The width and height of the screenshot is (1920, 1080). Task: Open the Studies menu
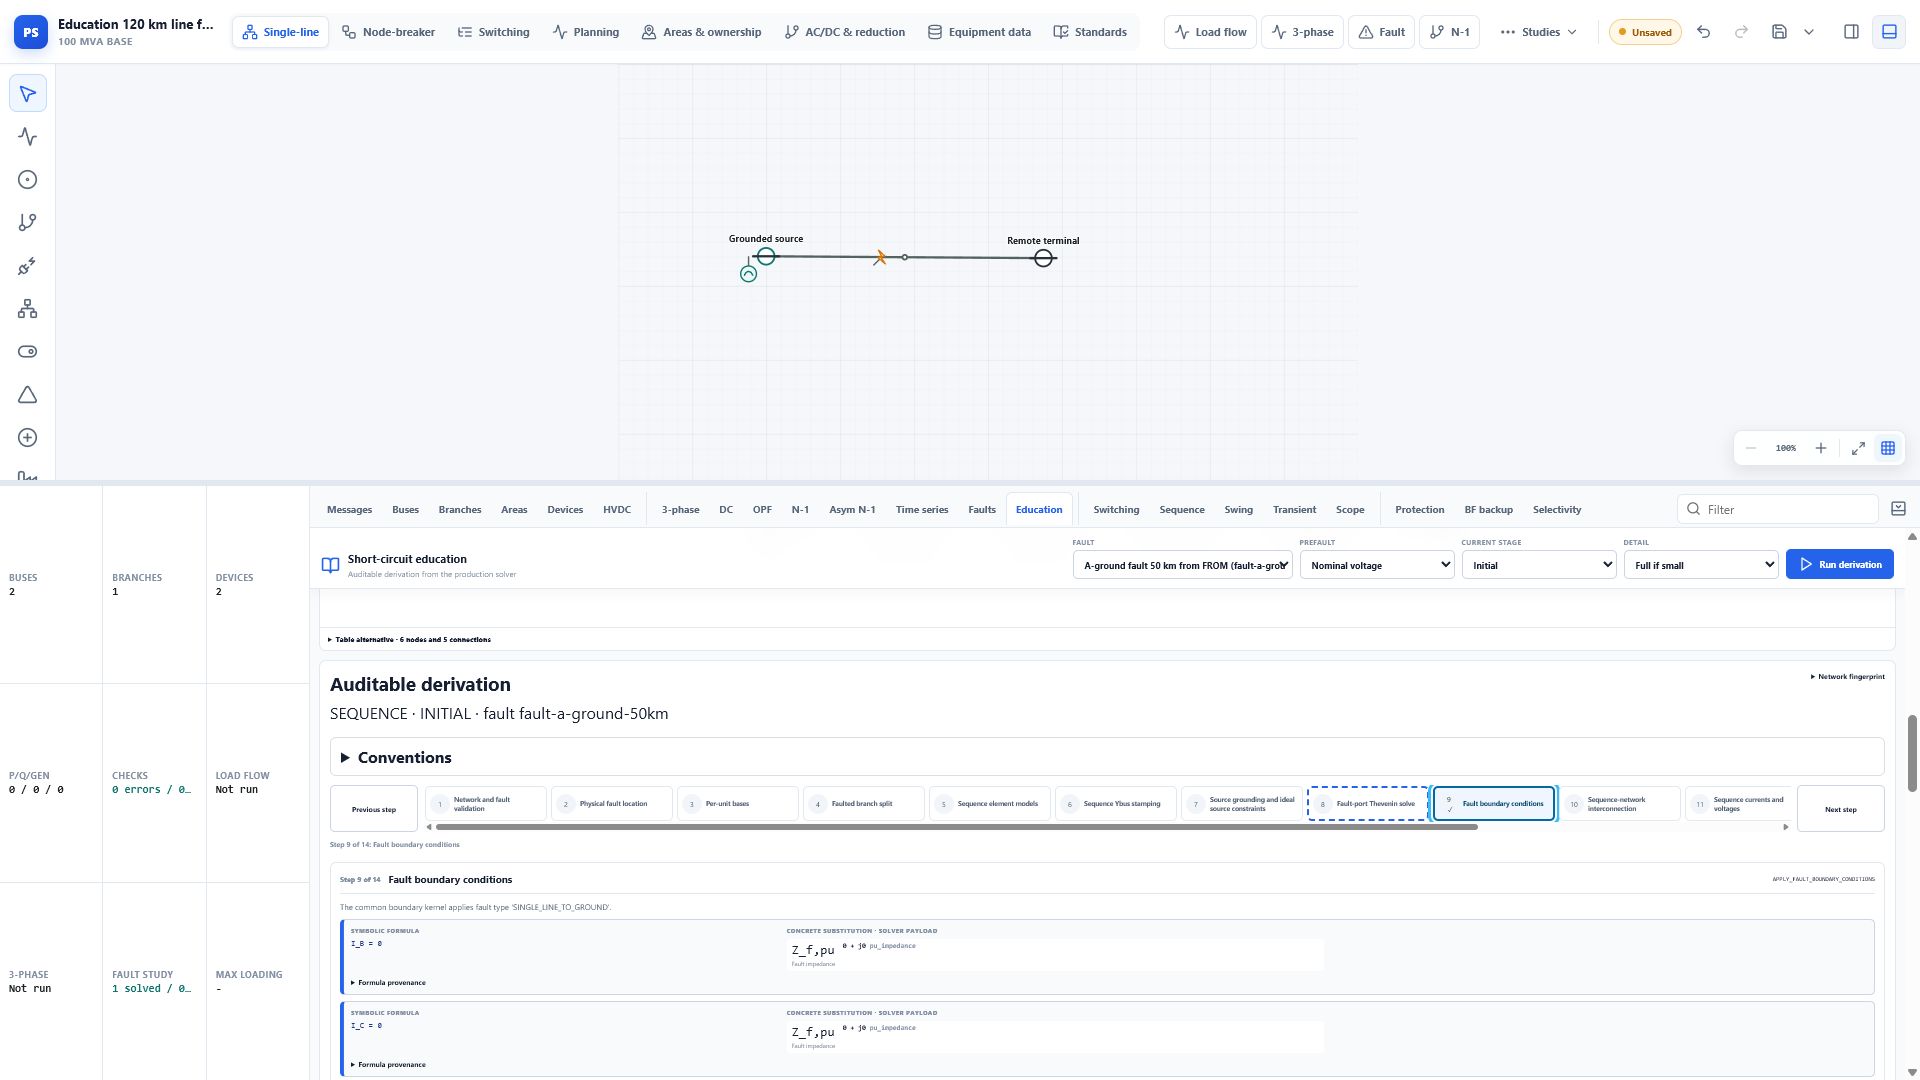point(1540,32)
